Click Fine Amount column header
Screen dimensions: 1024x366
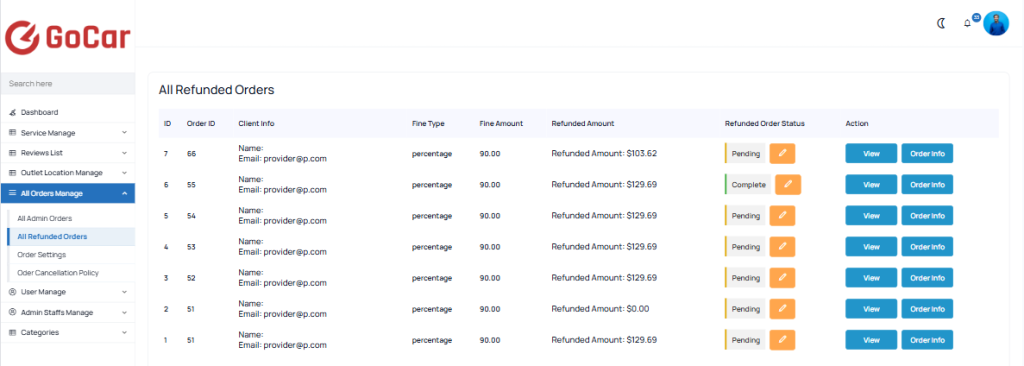(501, 124)
